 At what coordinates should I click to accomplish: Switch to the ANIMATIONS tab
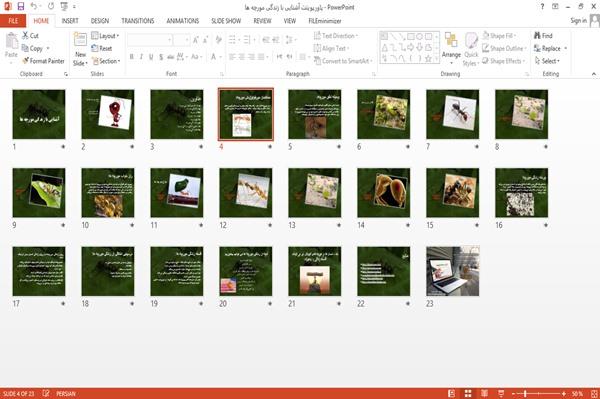183,21
